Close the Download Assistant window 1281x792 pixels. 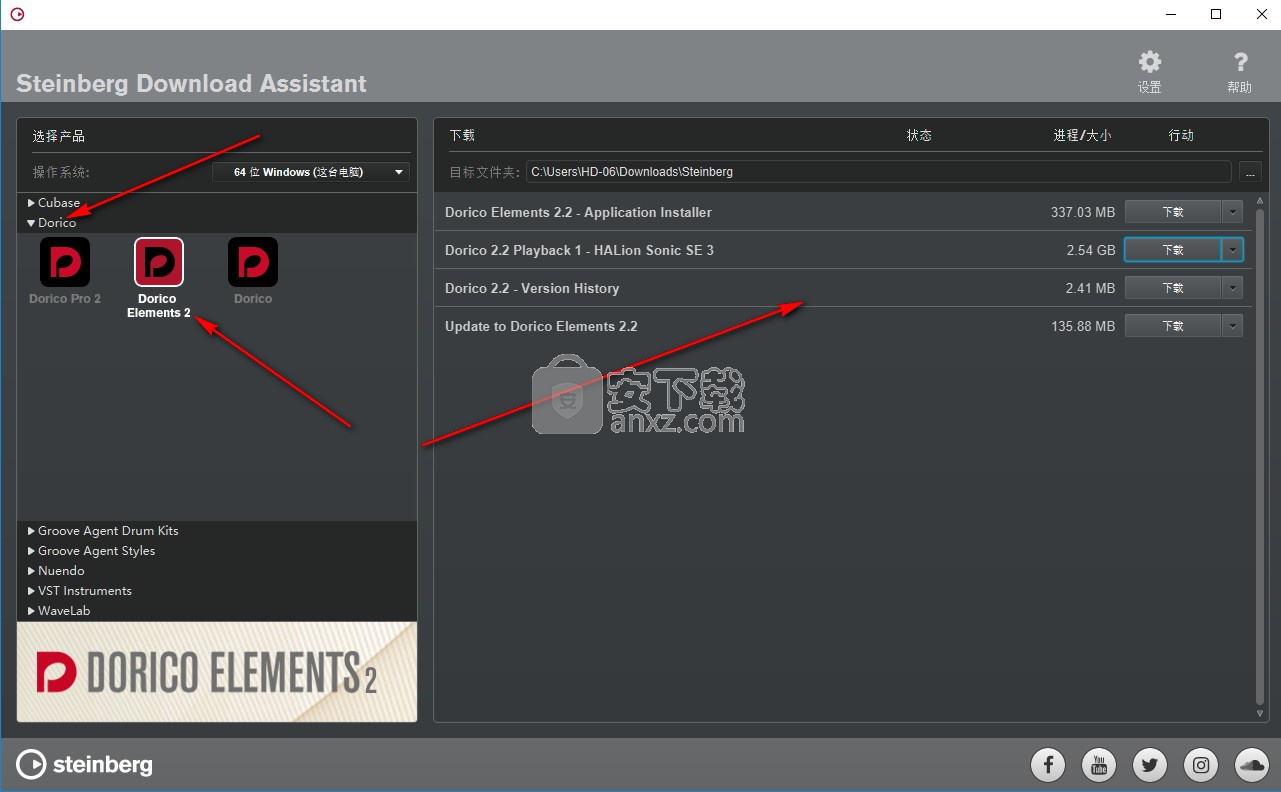[x=1260, y=14]
